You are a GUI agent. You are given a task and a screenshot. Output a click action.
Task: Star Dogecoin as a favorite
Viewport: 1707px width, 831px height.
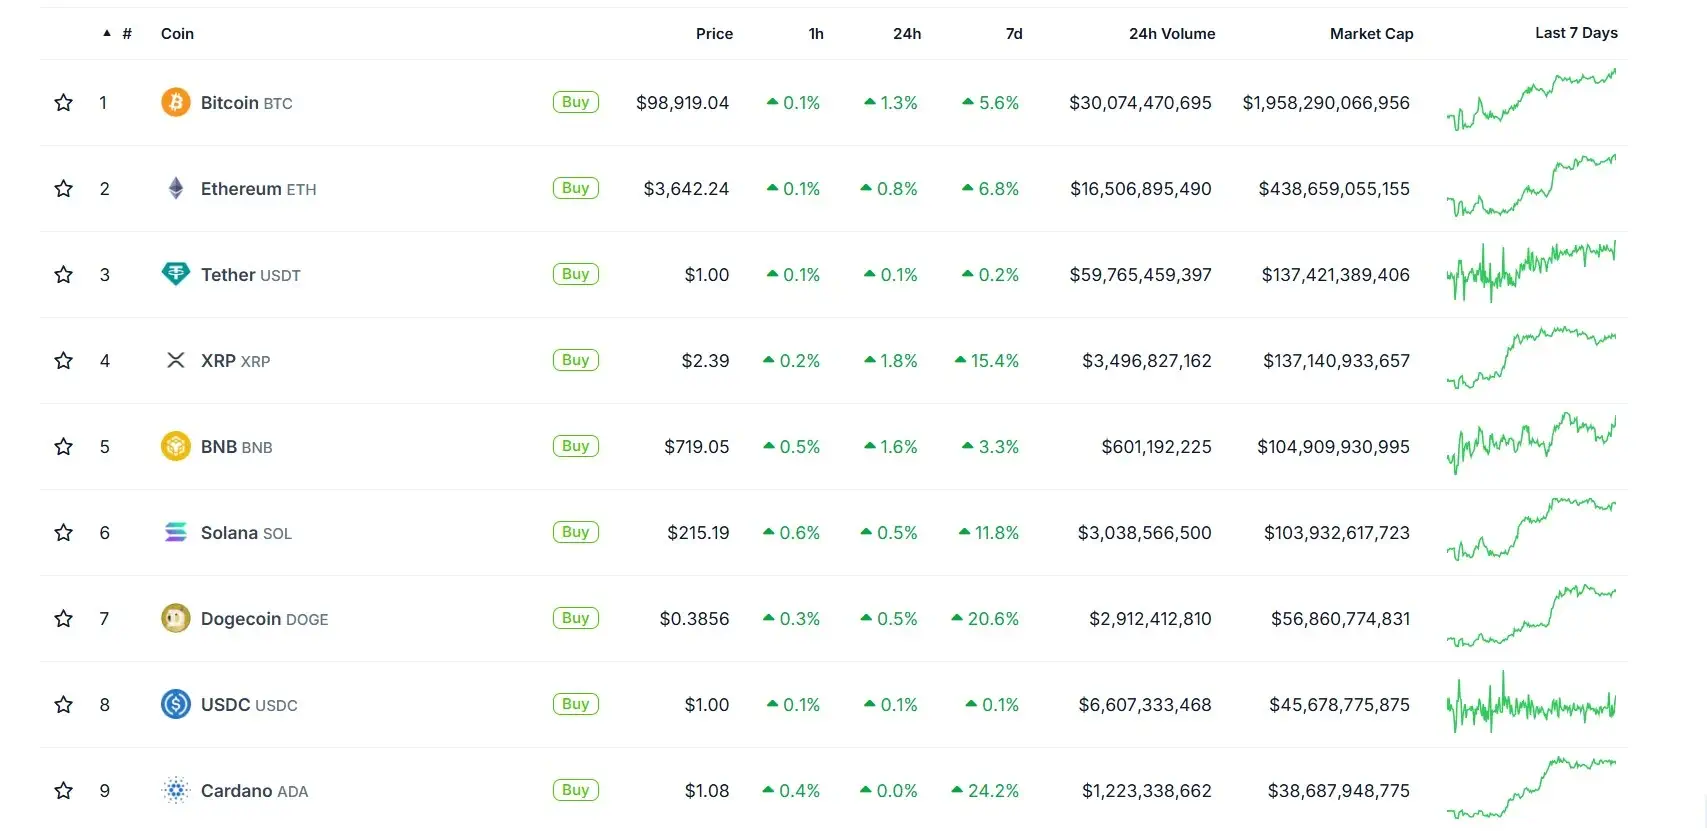click(x=63, y=618)
